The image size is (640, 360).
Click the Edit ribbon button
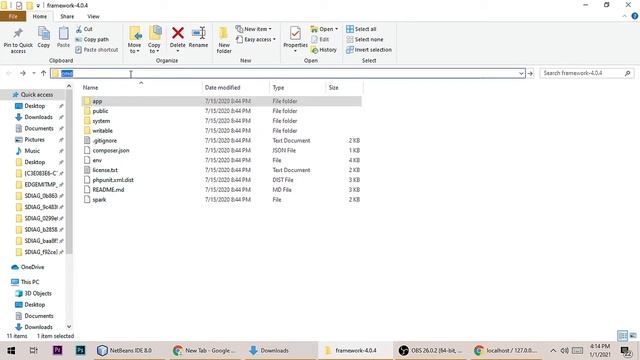click(320, 39)
